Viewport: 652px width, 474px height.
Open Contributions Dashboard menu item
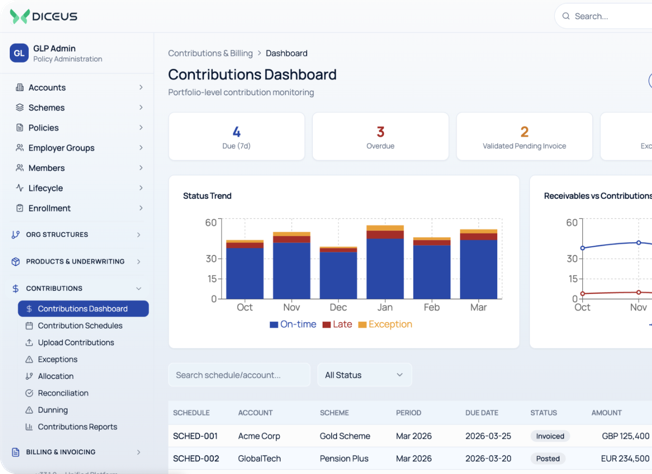point(83,309)
